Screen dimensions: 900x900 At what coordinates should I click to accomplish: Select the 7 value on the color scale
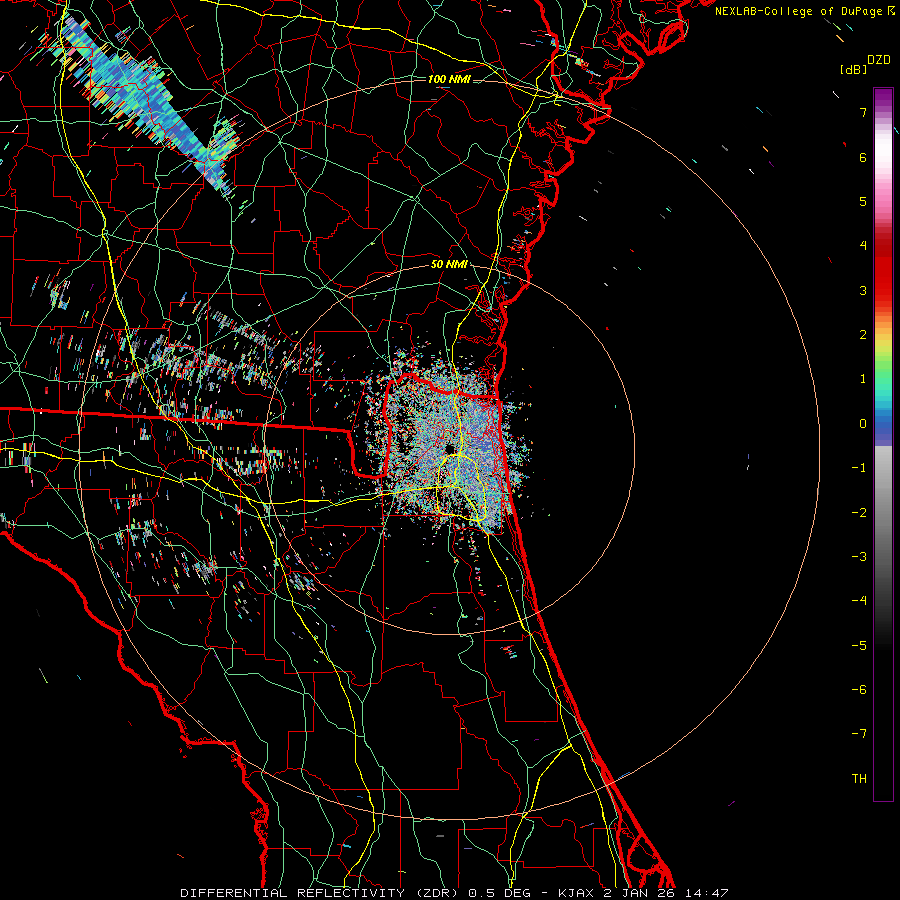tap(863, 112)
